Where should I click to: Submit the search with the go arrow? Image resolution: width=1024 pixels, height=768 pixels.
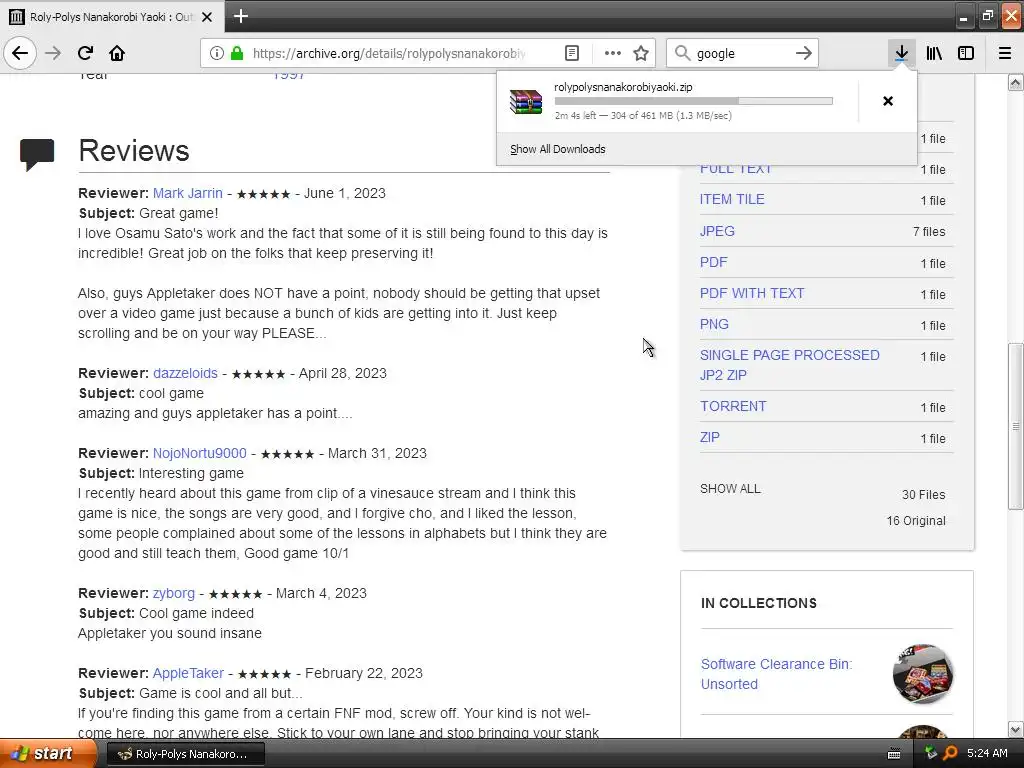pyautogui.click(x=804, y=53)
